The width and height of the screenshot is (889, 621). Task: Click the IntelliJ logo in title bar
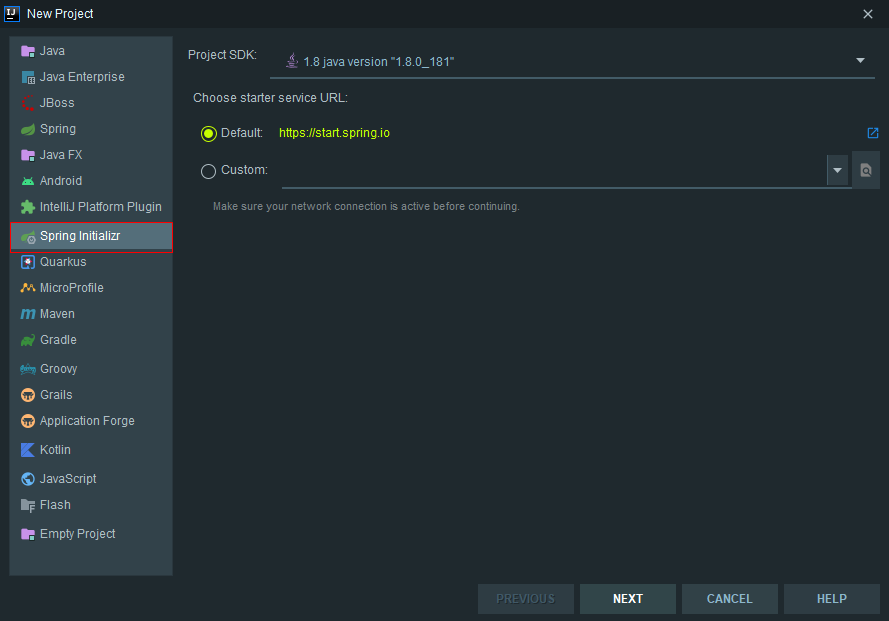point(12,14)
